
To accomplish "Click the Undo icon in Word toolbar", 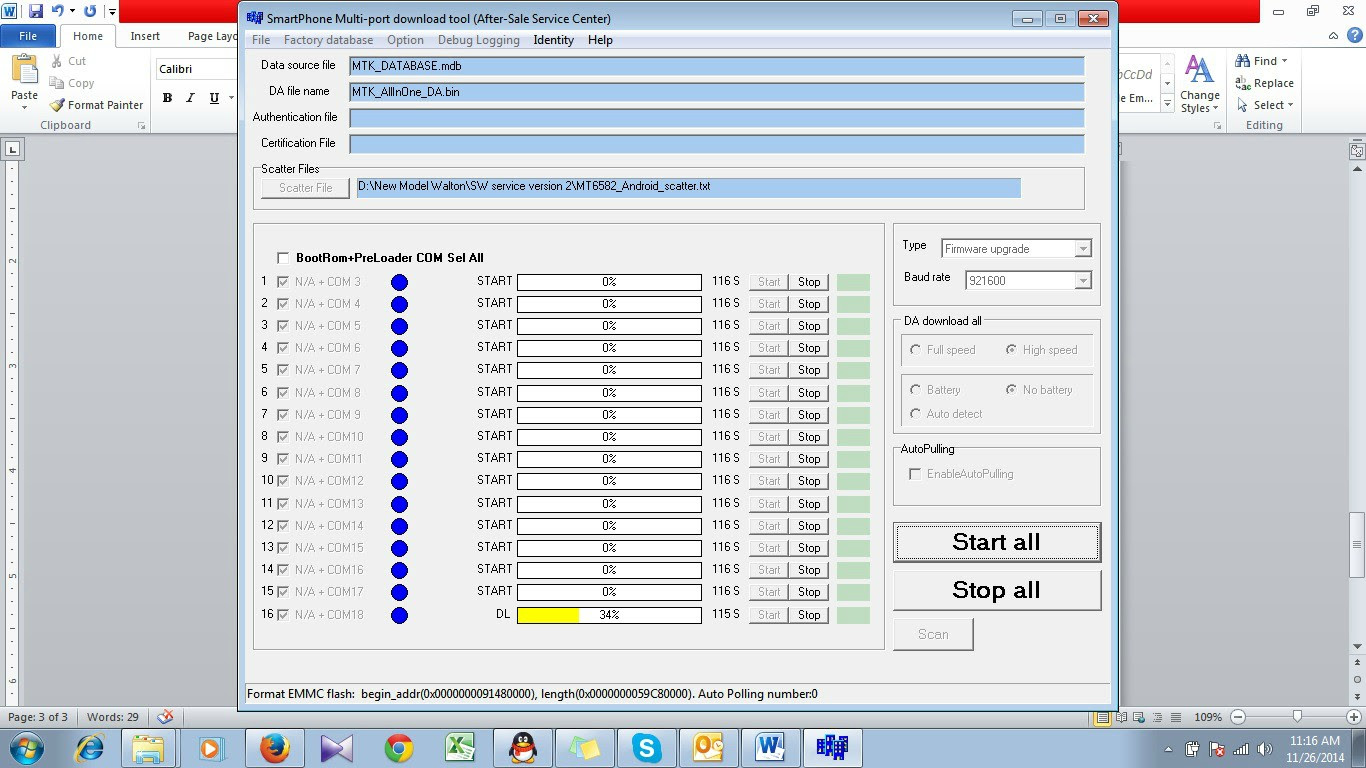I will [x=57, y=11].
